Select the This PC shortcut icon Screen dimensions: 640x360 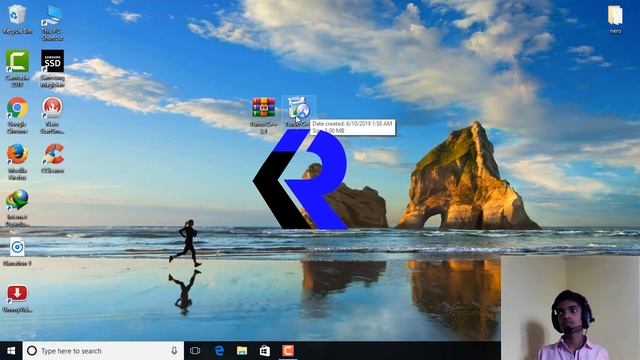[x=52, y=16]
